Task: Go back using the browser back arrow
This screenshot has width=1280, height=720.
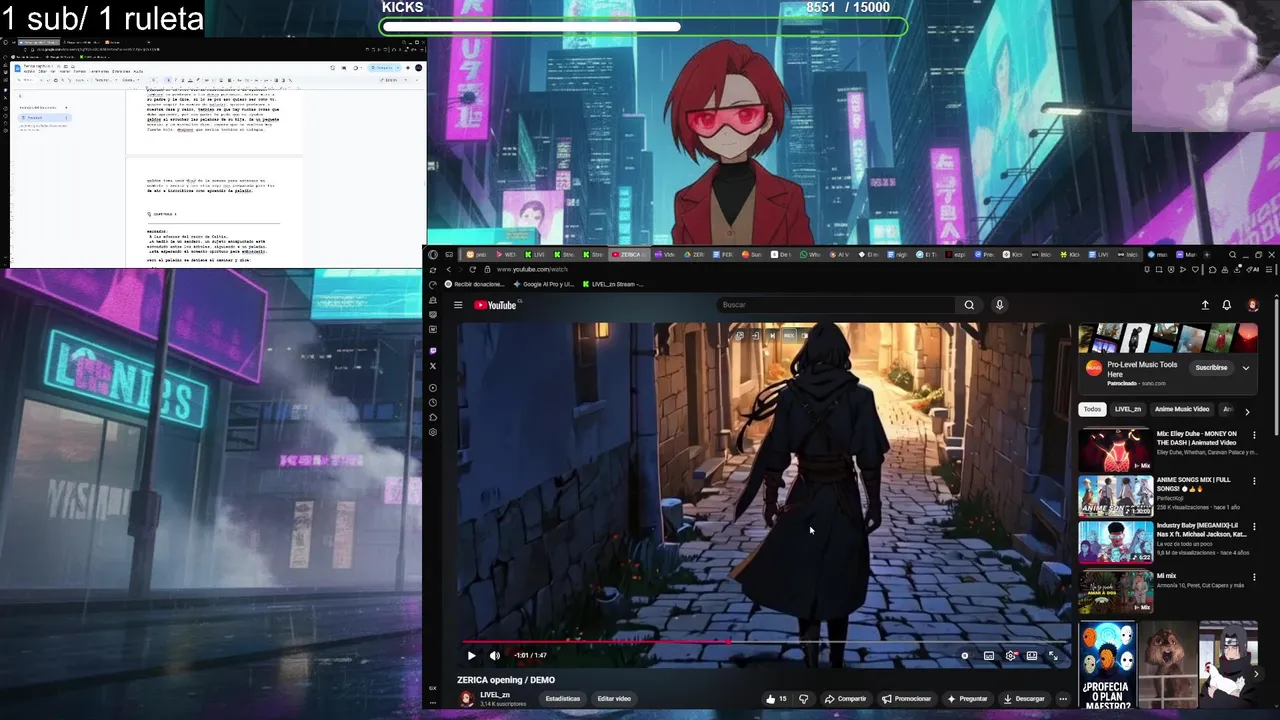Action: coord(448,269)
